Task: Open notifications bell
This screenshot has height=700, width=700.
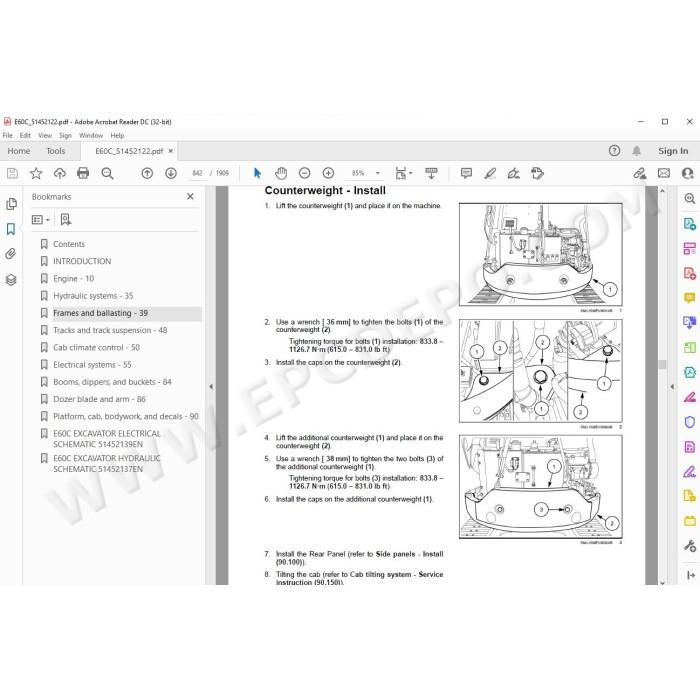Action: [x=637, y=151]
